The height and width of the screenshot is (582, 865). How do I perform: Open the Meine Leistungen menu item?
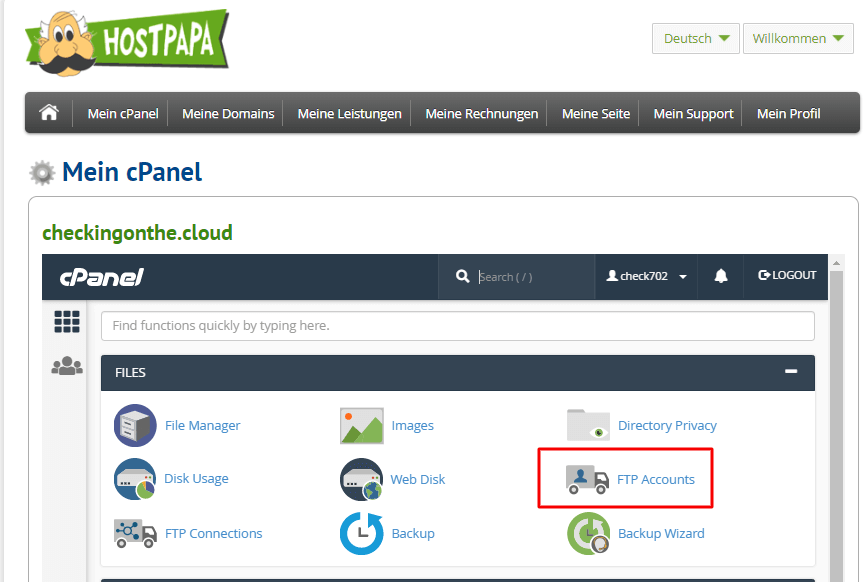pyautogui.click(x=349, y=114)
